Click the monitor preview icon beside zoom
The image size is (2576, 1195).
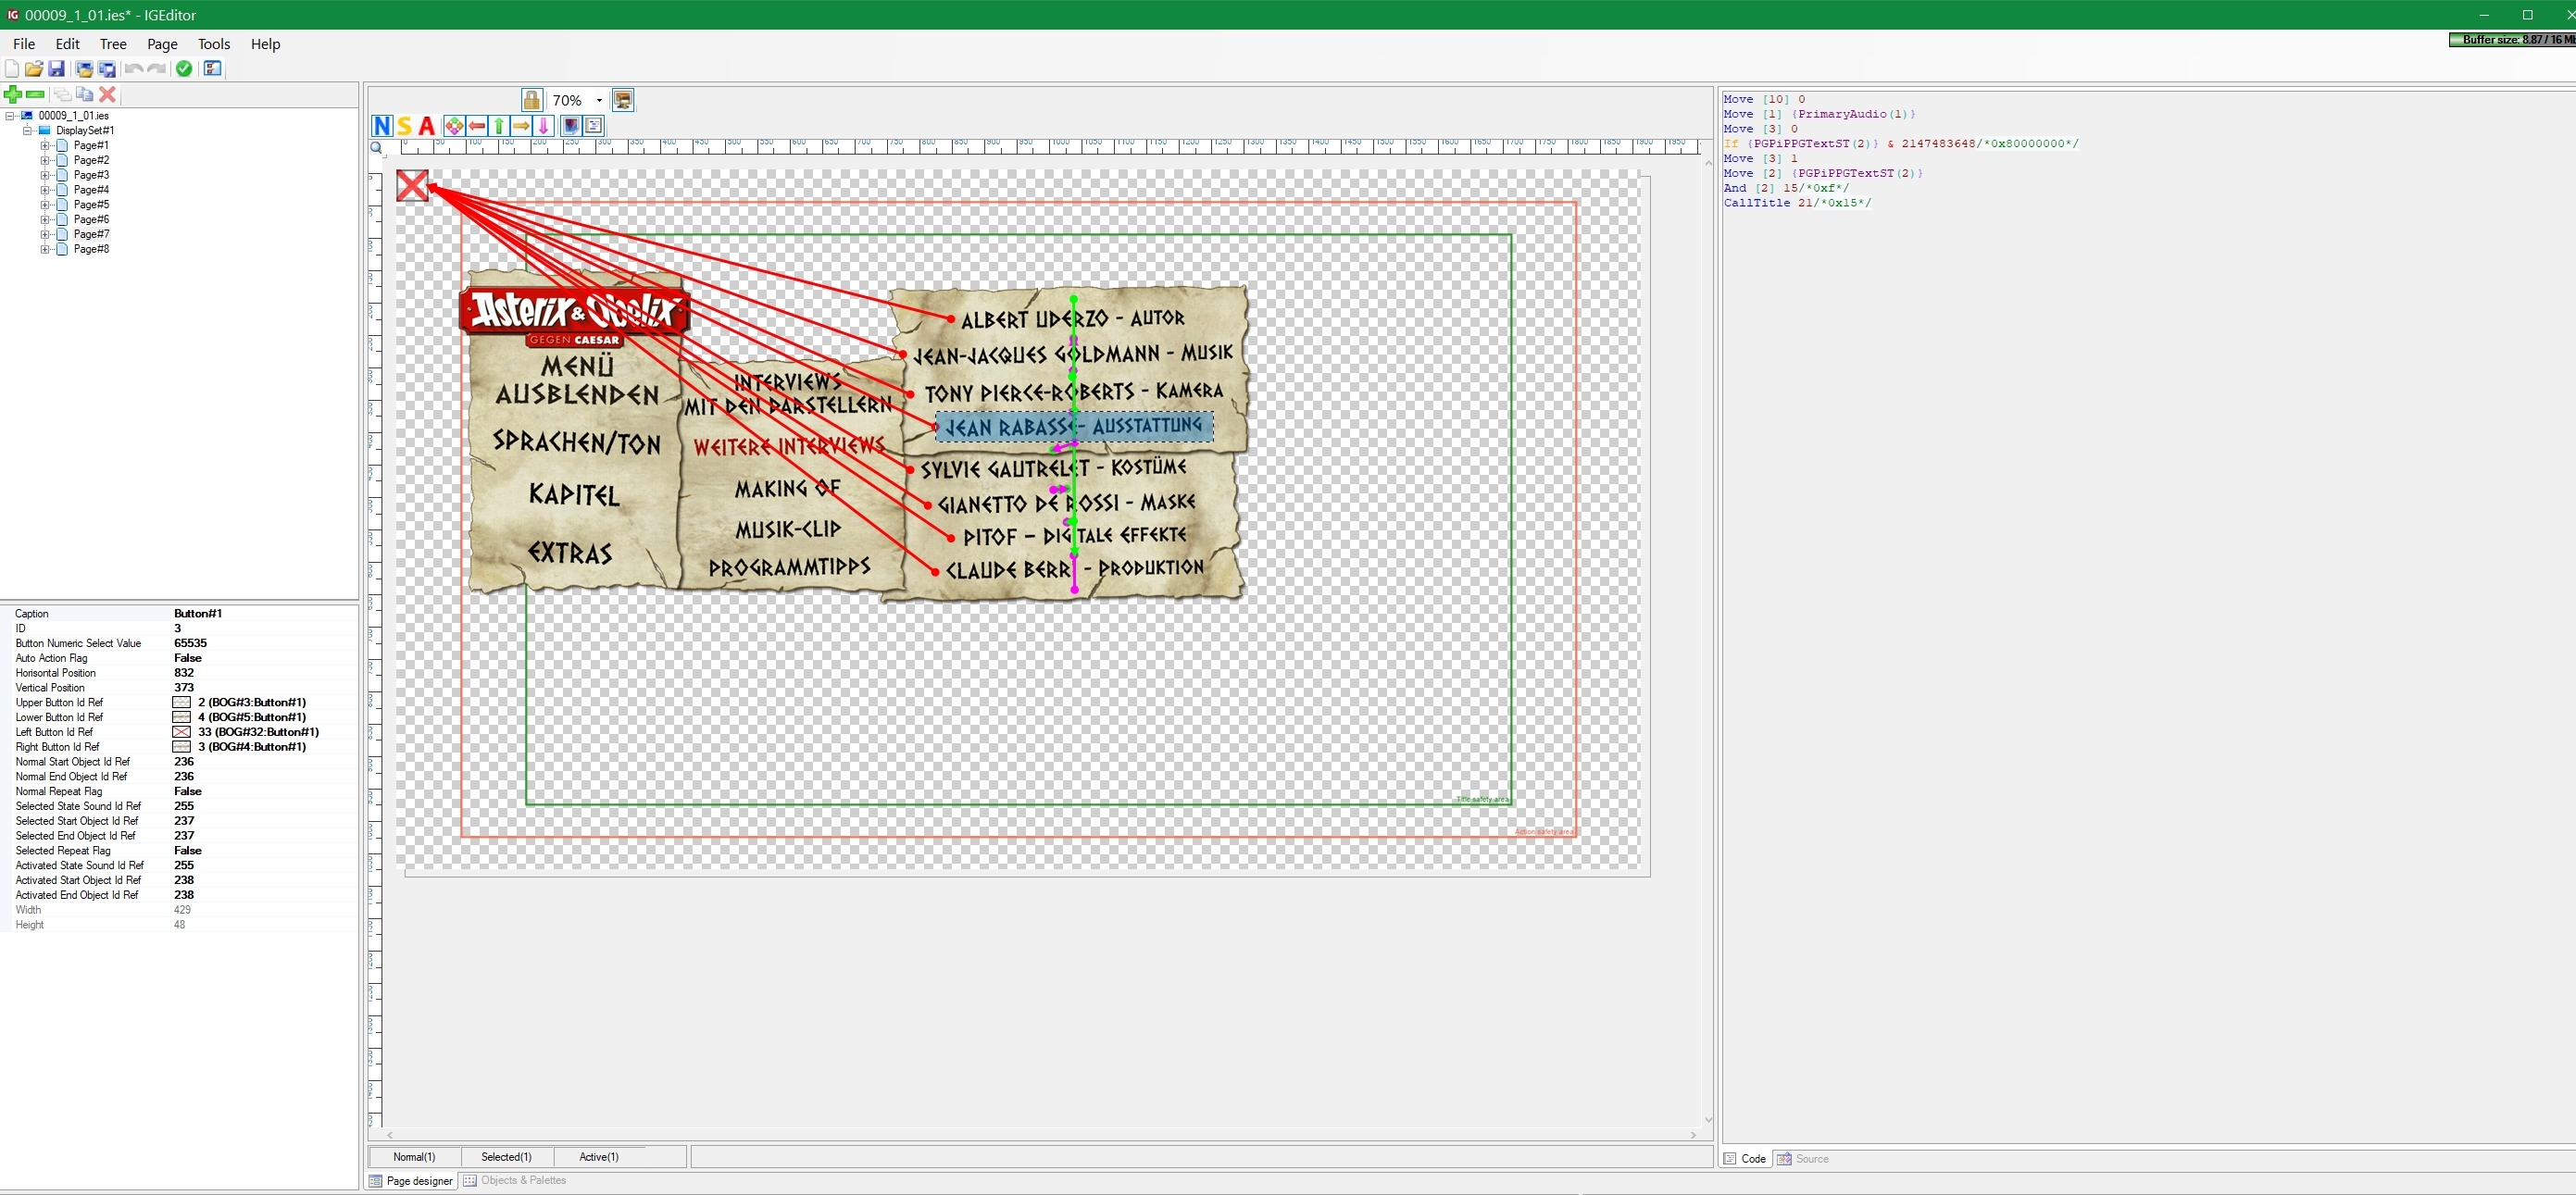pos(623,100)
